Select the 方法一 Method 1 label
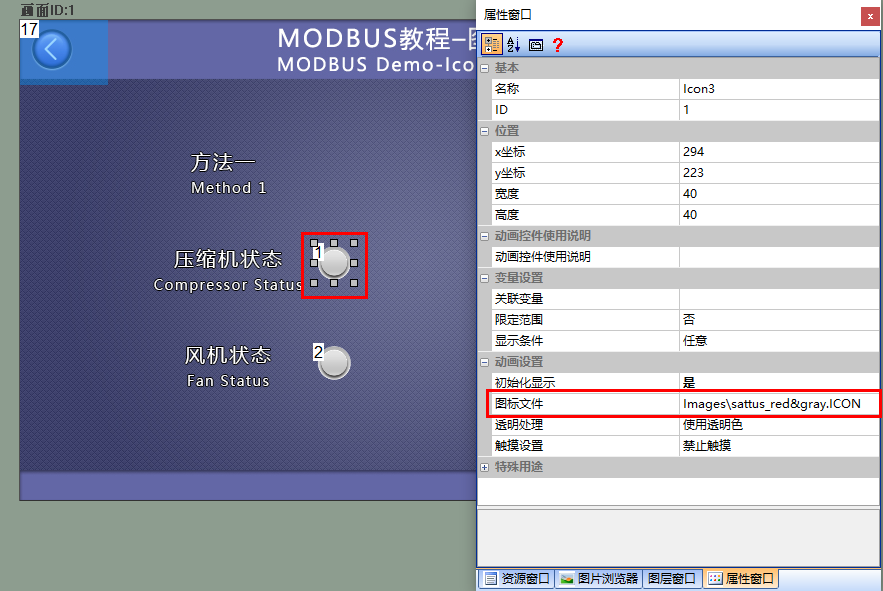The width and height of the screenshot is (883, 591). tap(228, 174)
